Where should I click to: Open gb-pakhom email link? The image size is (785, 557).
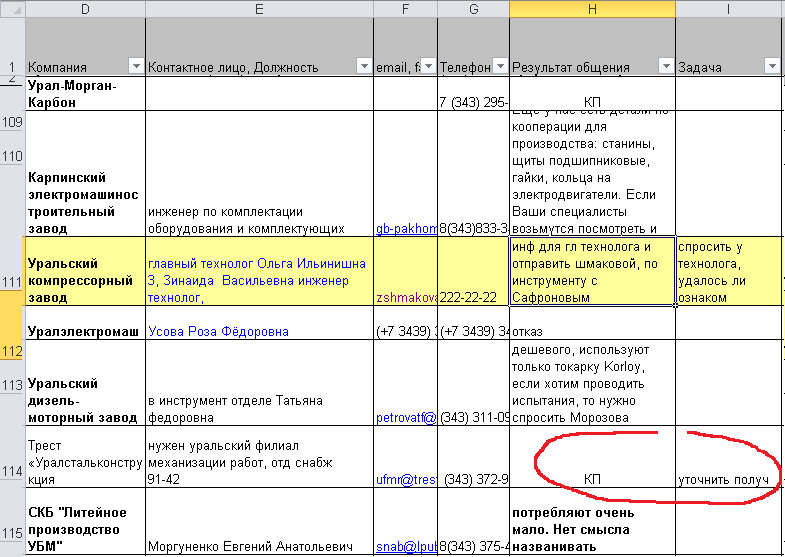click(406, 229)
